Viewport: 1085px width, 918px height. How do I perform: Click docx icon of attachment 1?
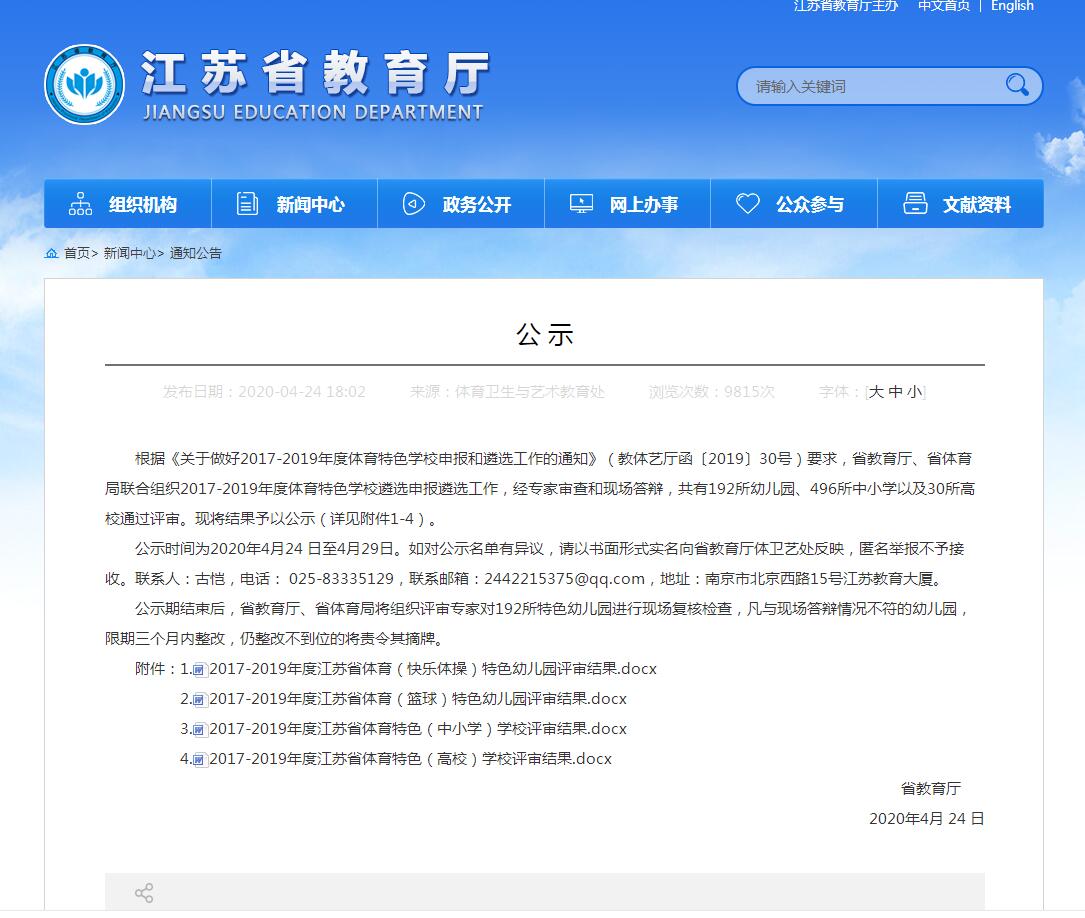coord(199,669)
